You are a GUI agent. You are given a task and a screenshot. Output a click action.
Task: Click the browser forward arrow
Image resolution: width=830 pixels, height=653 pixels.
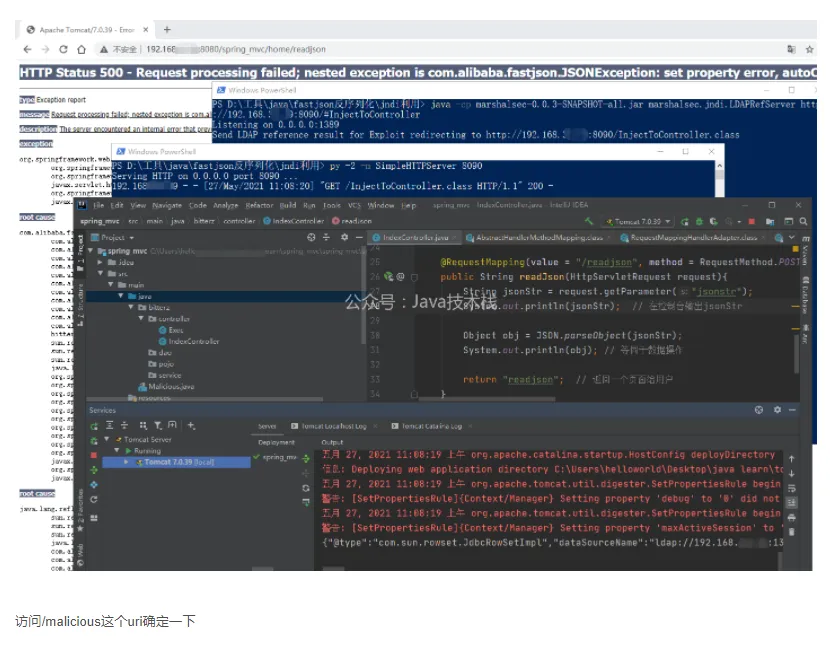tap(46, 49)
